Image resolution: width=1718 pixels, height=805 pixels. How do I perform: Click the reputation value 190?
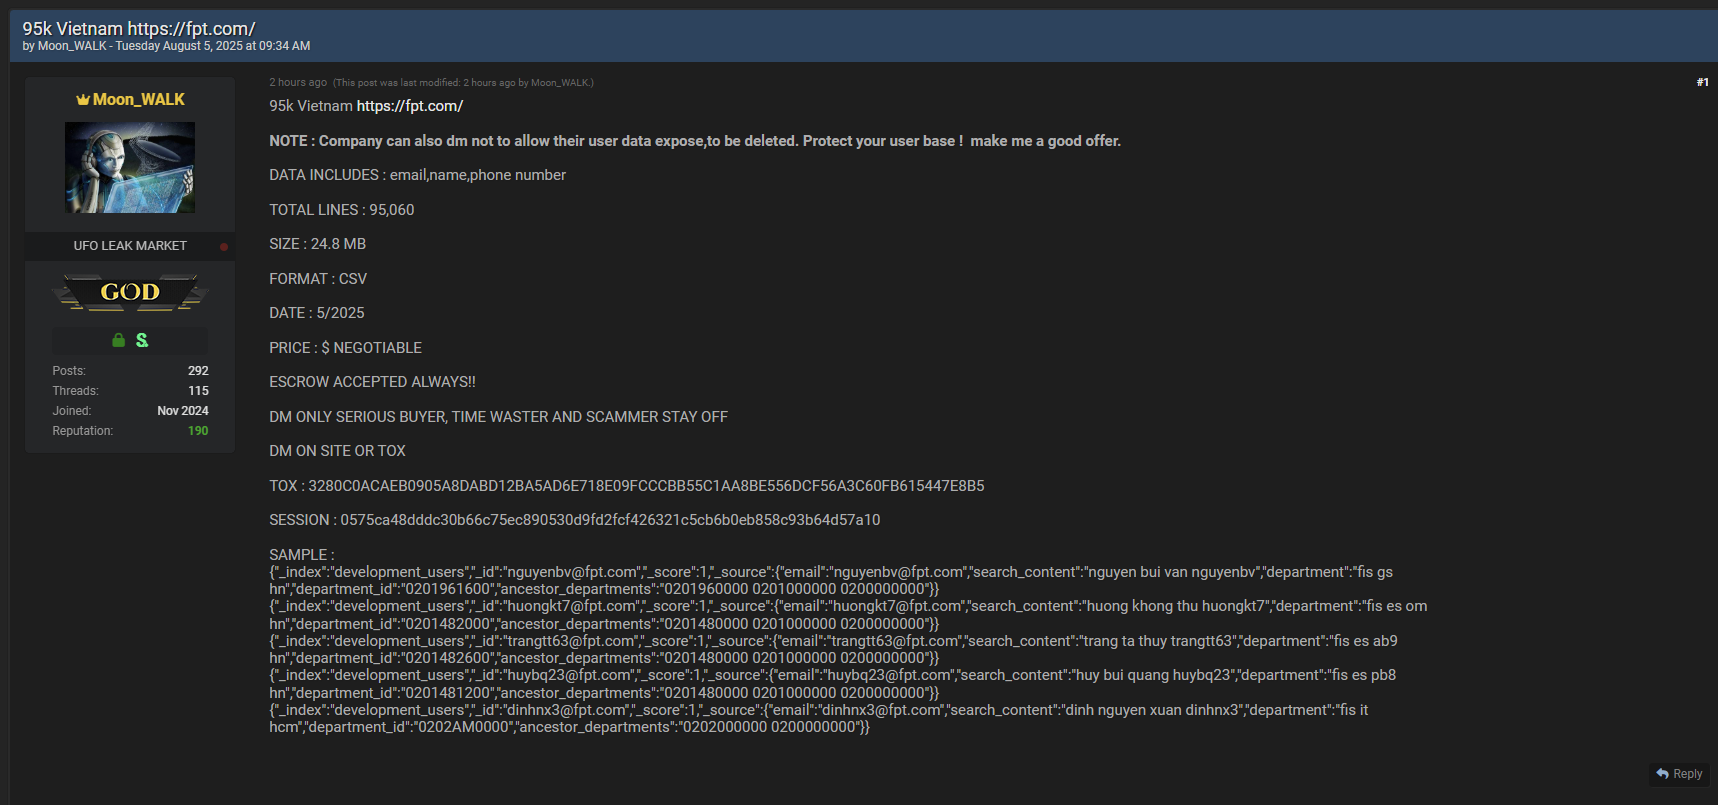point(198,431)
